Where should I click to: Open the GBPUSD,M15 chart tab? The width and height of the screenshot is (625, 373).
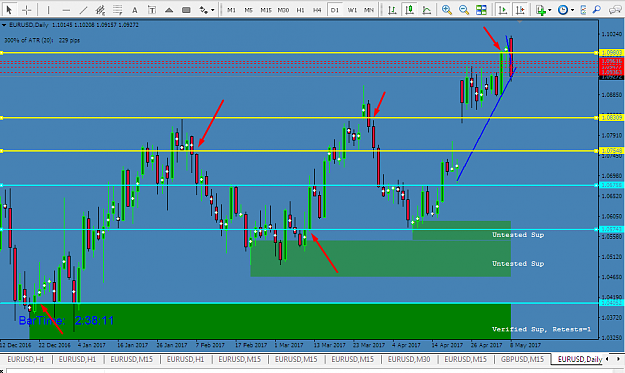click(x=522, y=359)
